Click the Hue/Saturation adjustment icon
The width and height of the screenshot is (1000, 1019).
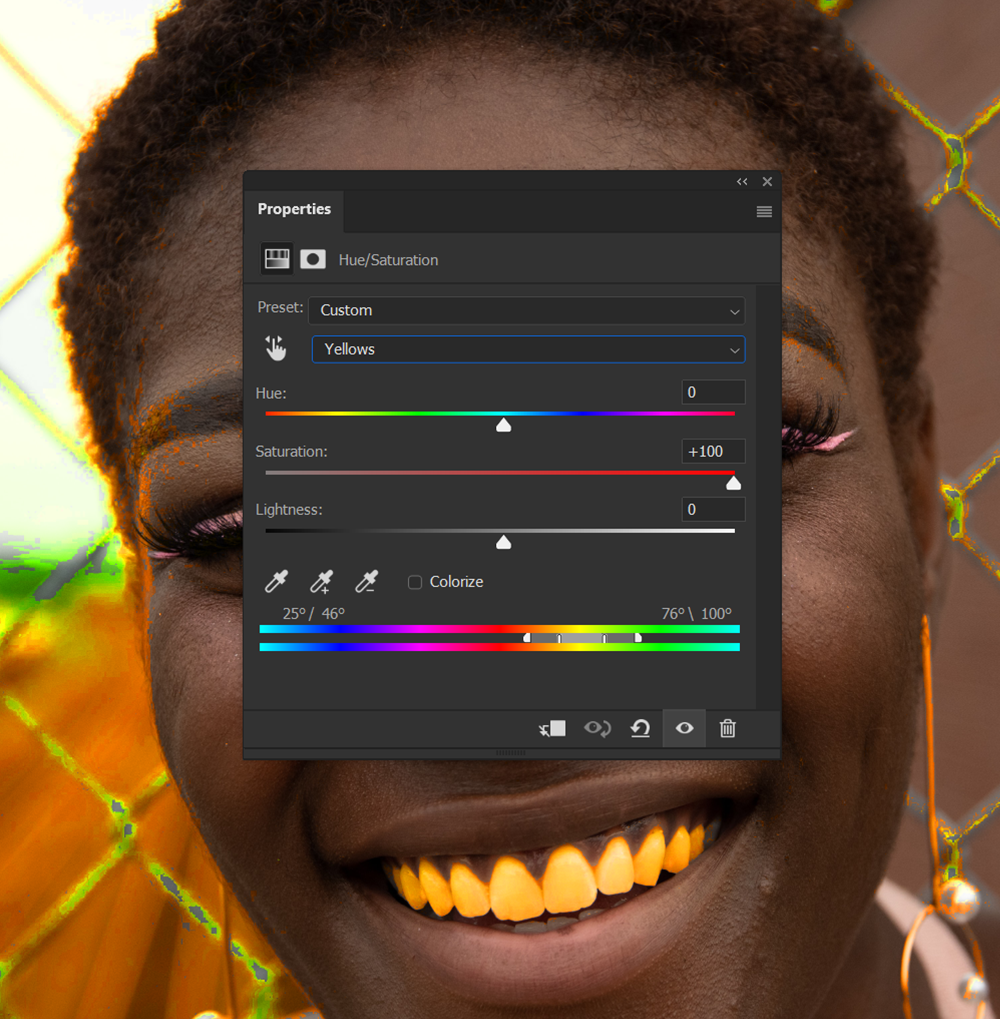pyautogui.click(x=277, y=259)
